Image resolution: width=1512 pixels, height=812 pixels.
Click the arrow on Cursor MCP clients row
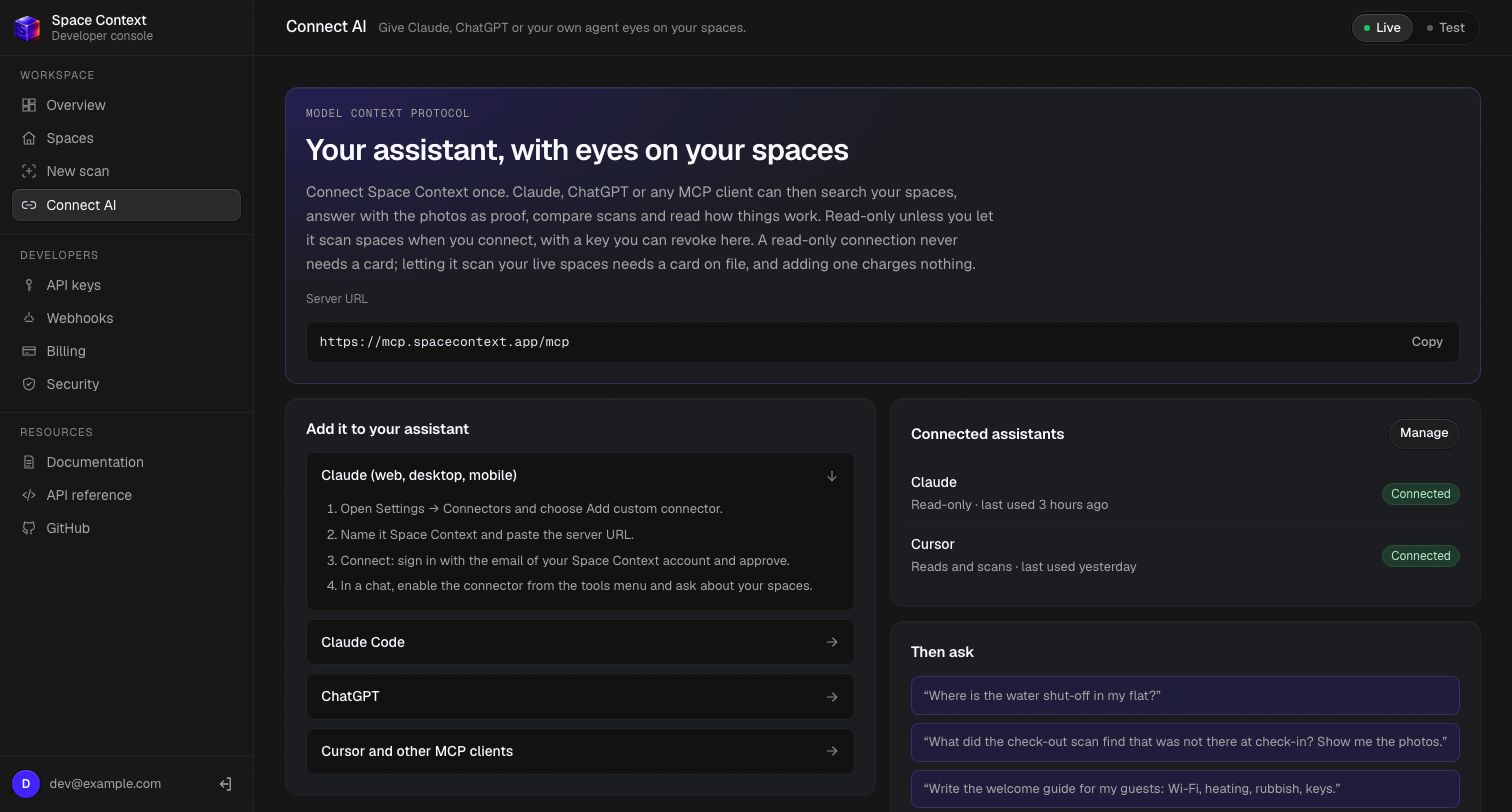coord(831,751)
